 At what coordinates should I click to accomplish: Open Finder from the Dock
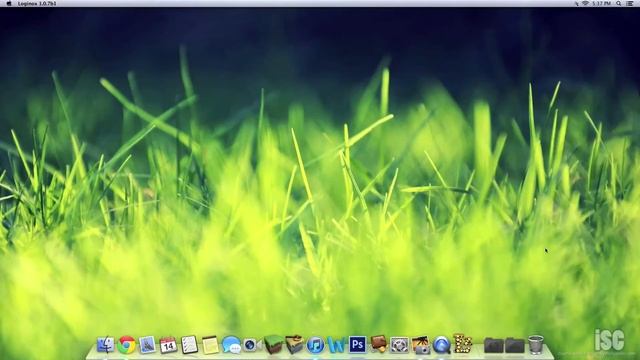click(x=105, y=345)
